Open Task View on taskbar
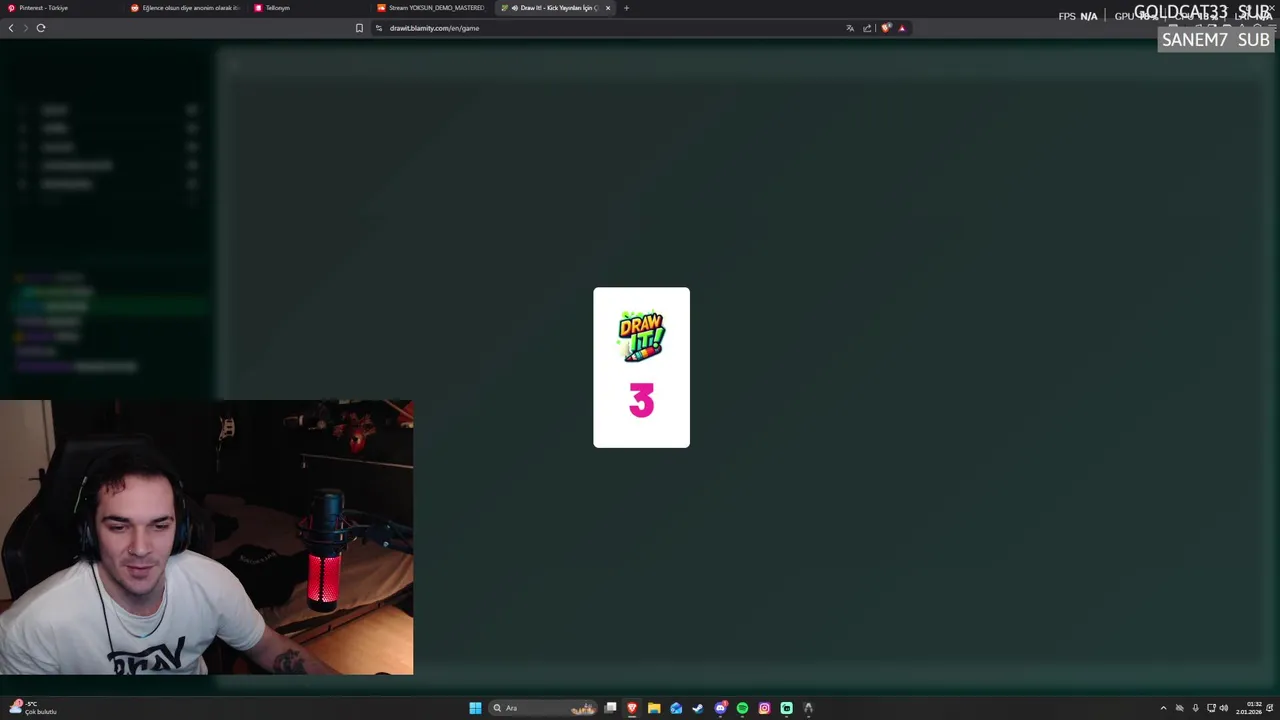 (x=610, y=708)
